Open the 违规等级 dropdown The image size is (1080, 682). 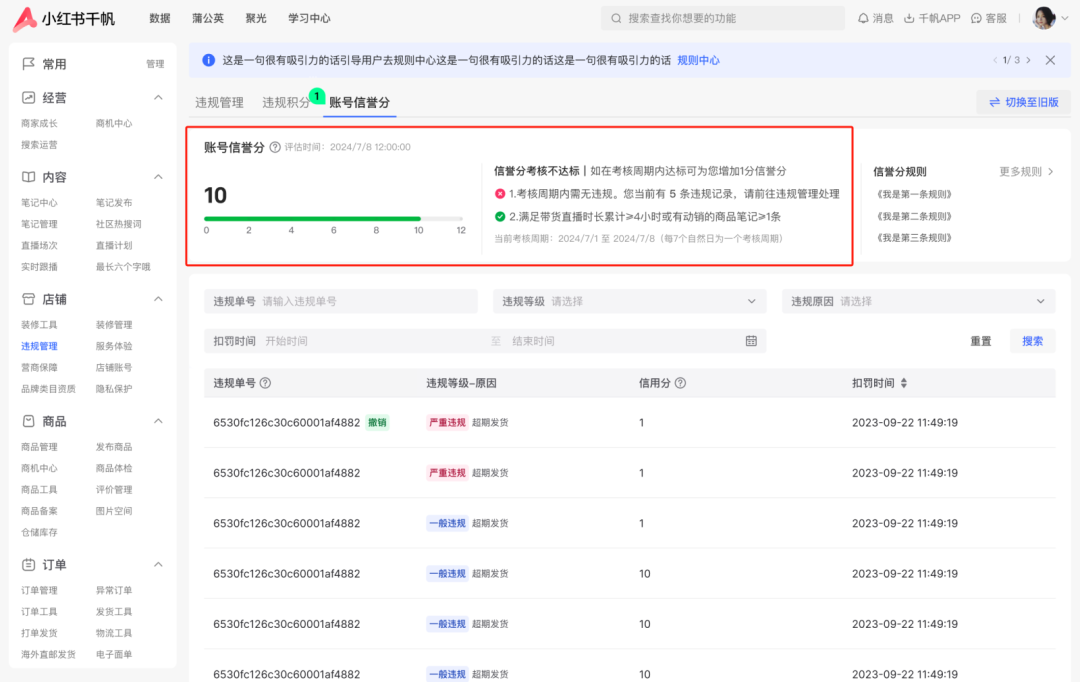[628, 301]
